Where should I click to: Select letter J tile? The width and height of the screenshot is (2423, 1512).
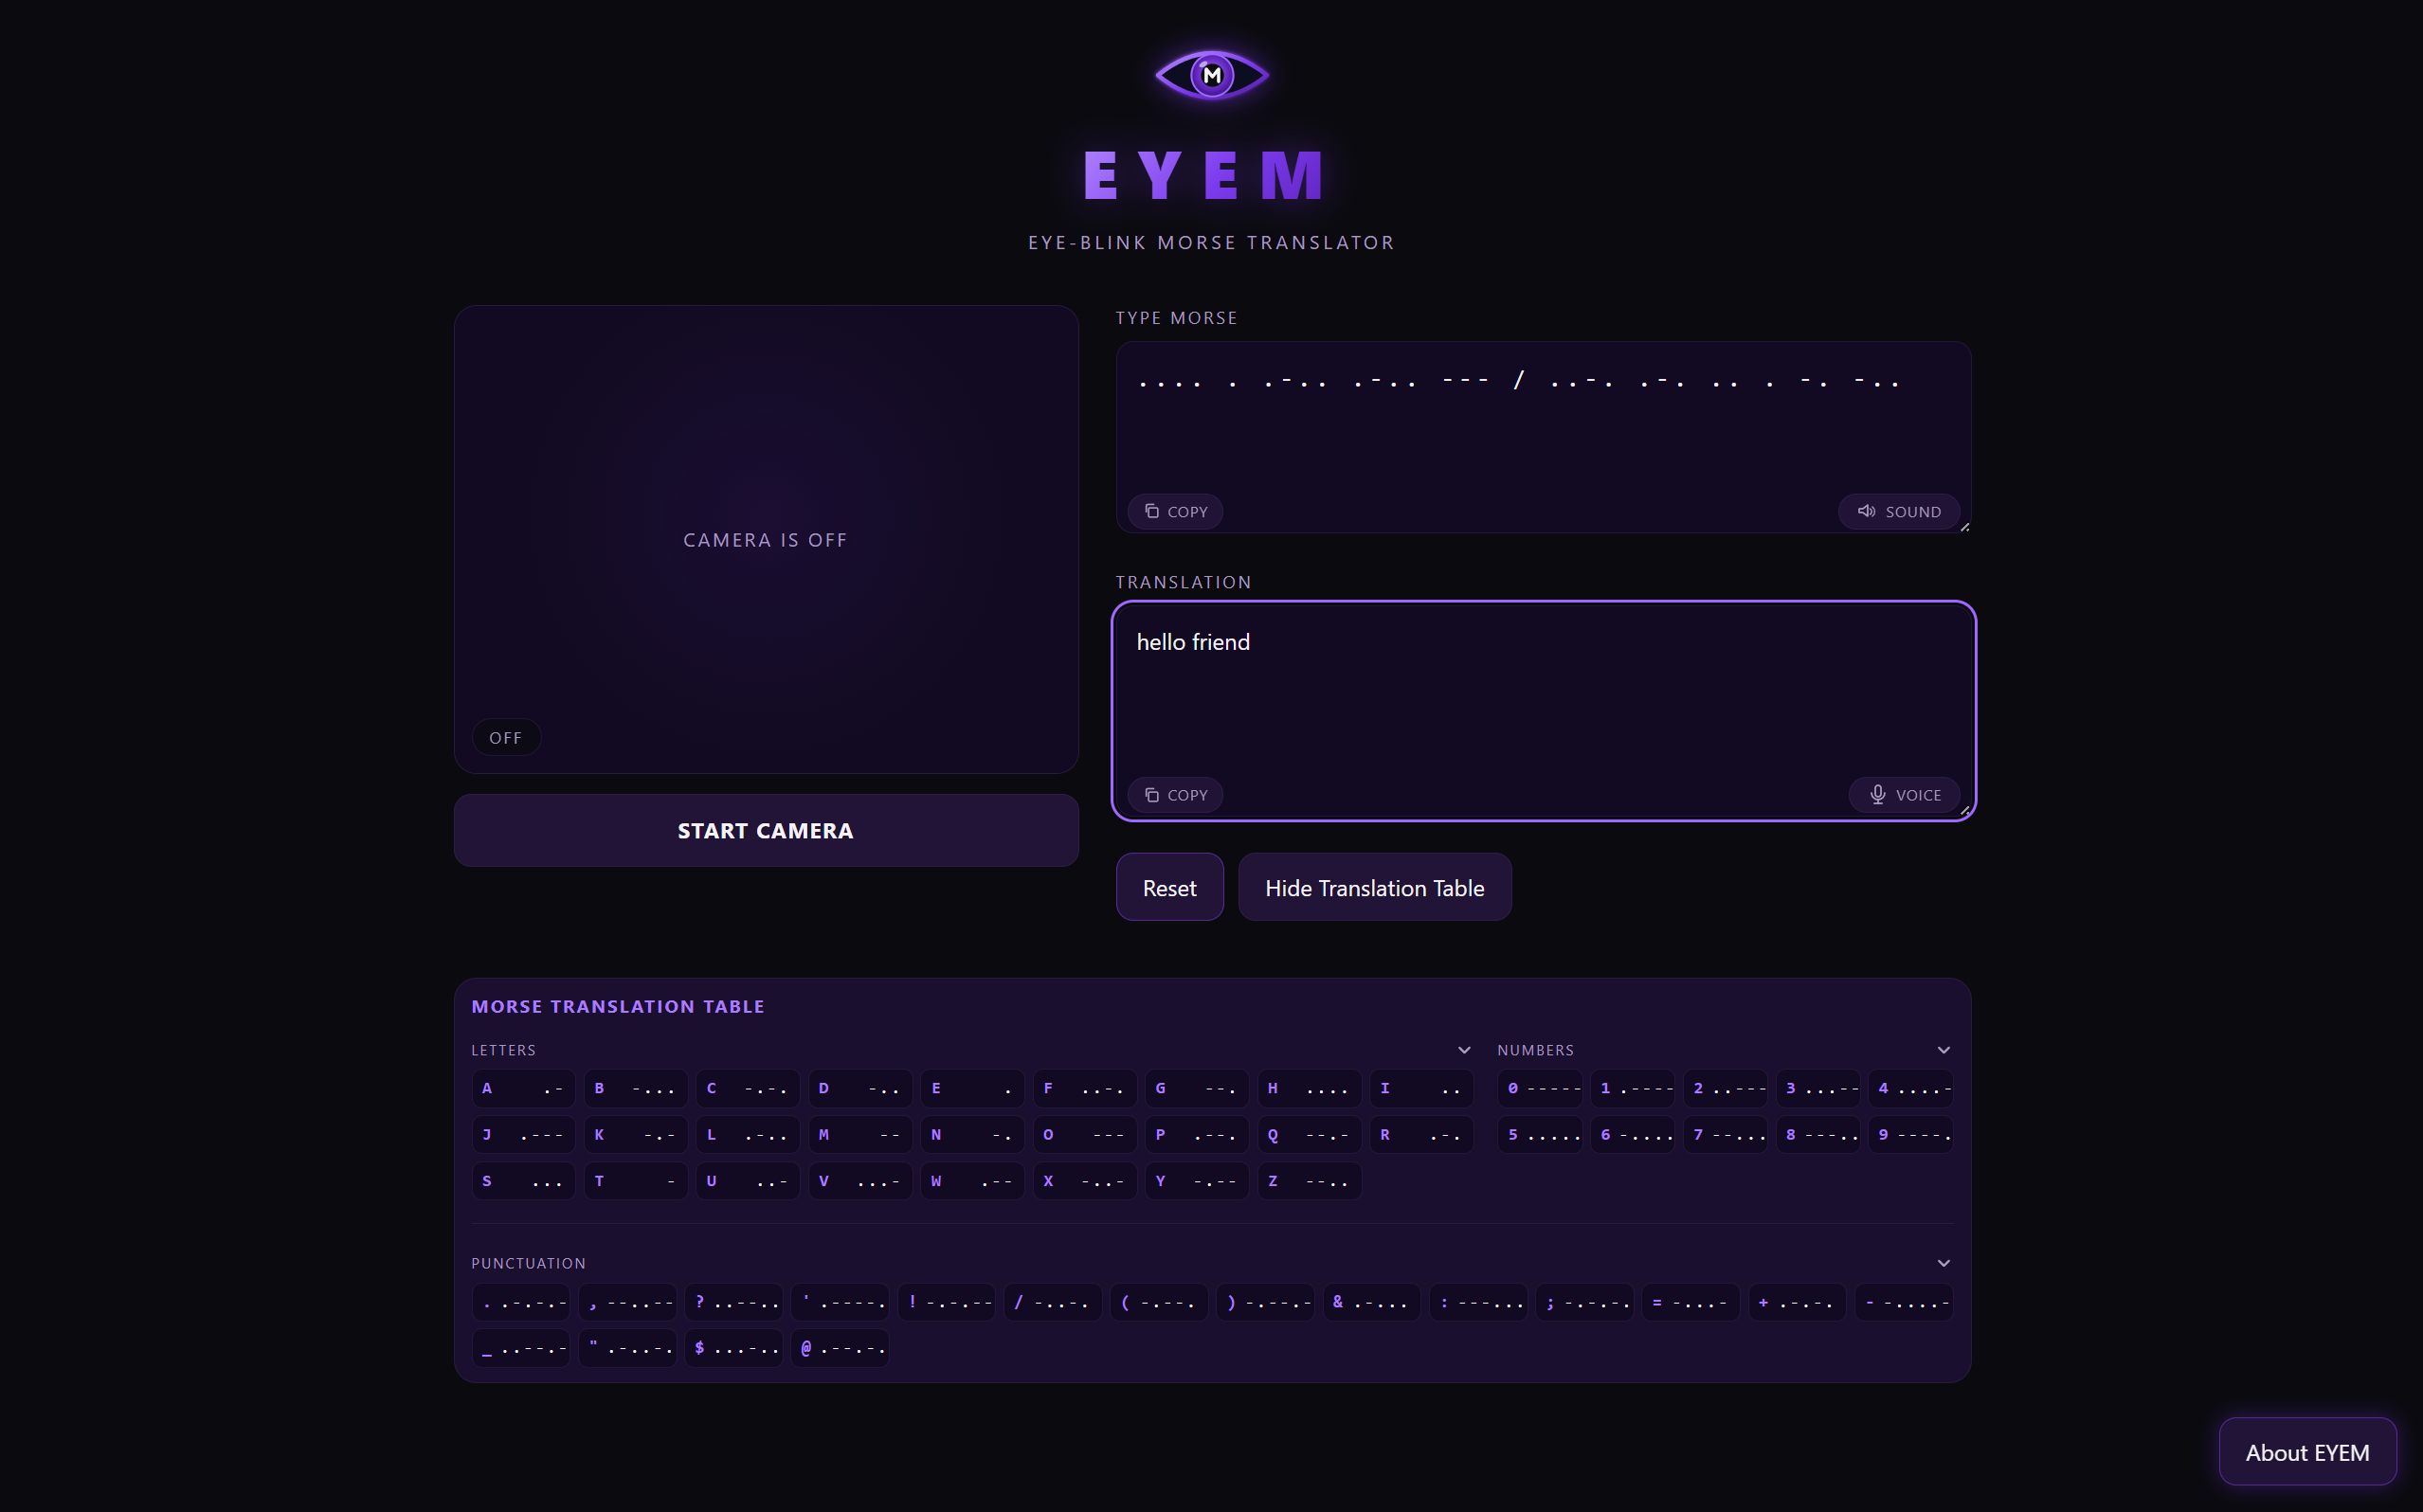point(523,1134)
